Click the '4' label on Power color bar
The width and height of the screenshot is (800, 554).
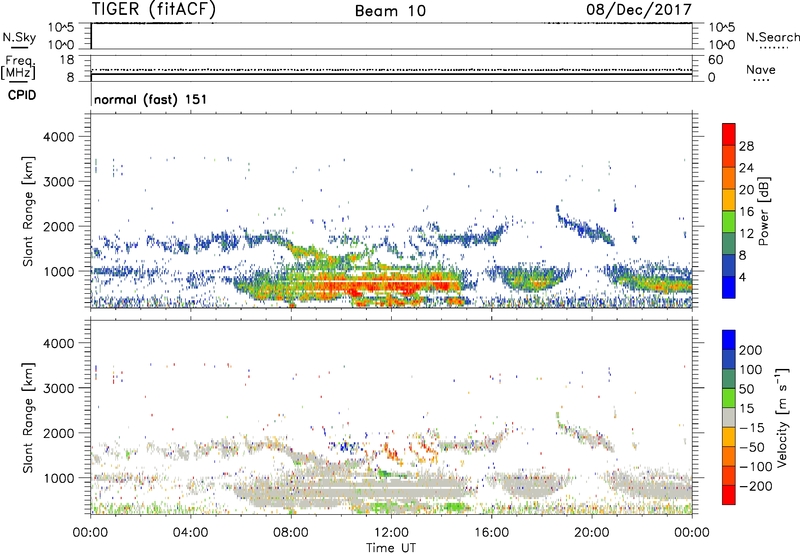[743, 277]
